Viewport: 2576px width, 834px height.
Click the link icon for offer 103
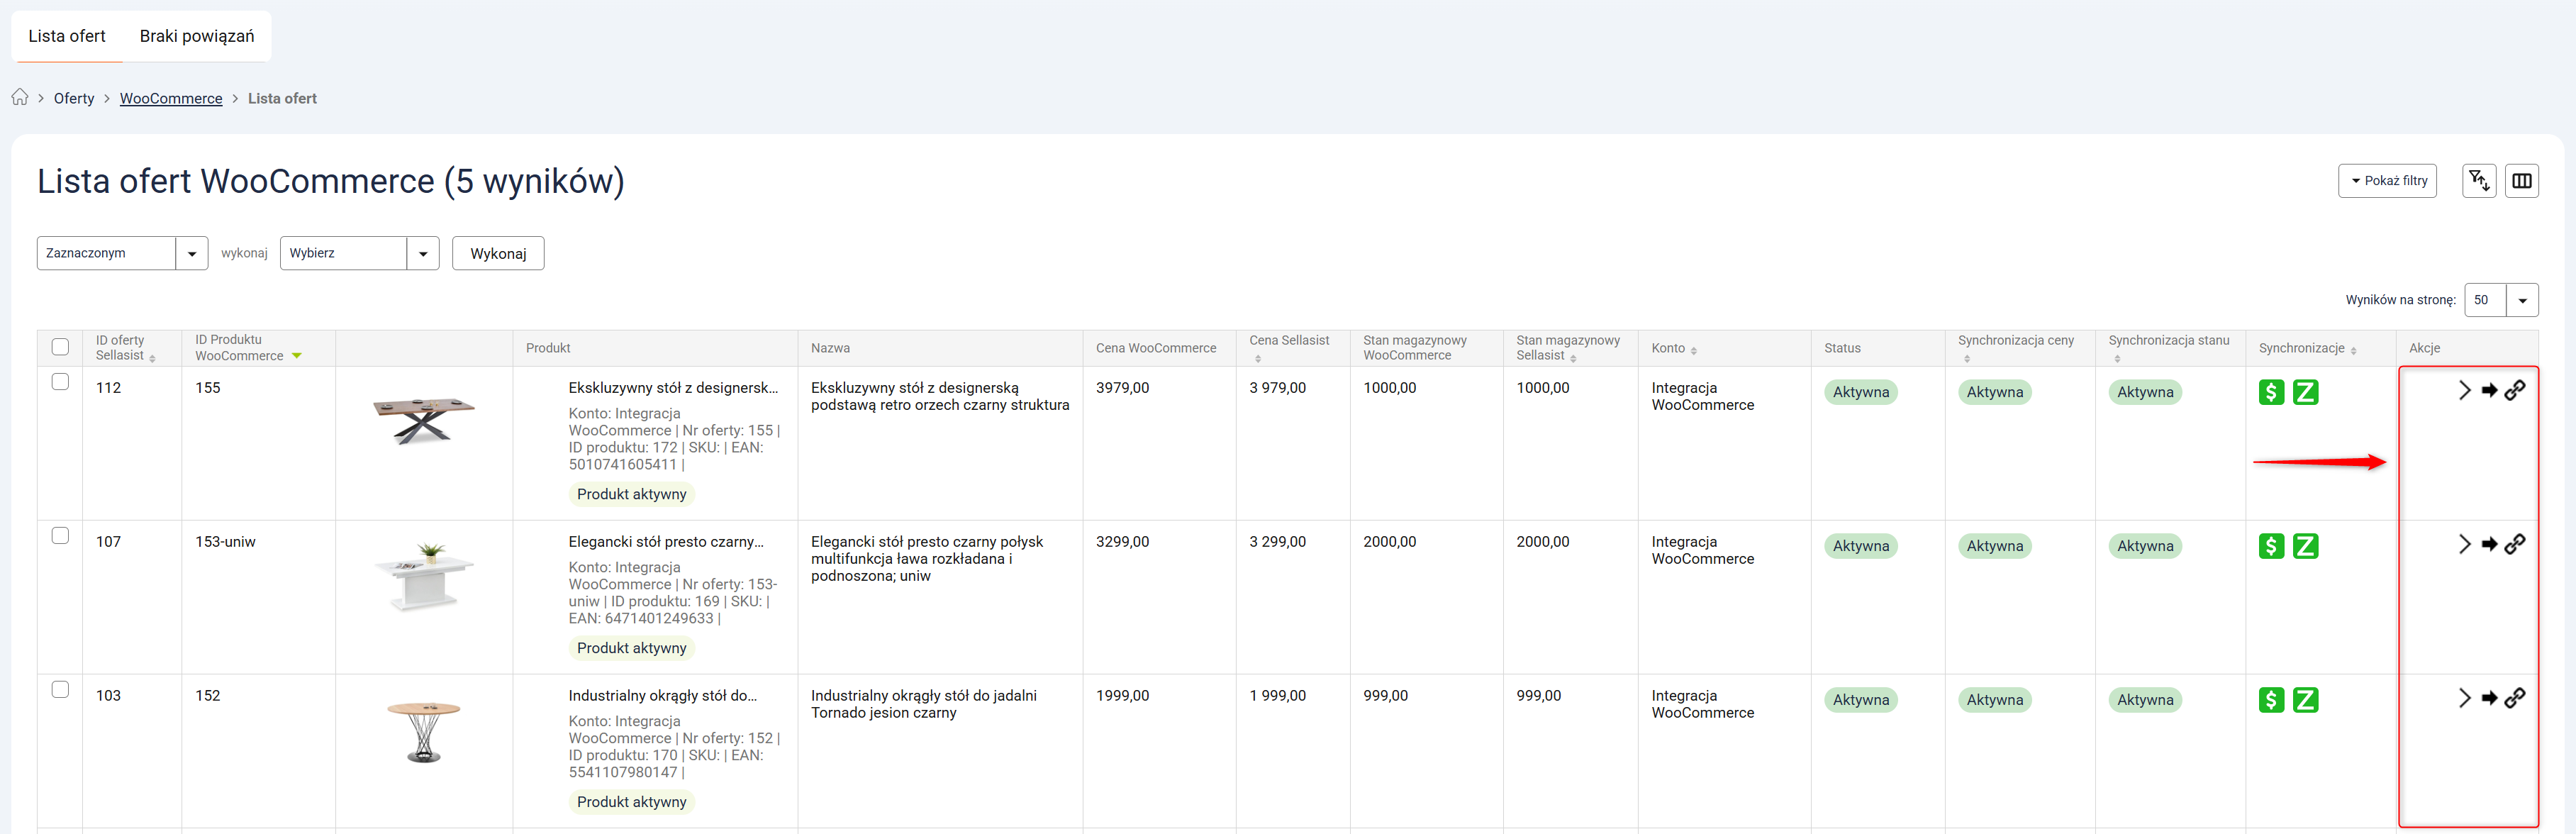pyautogui.click(x=2514, y=699)
